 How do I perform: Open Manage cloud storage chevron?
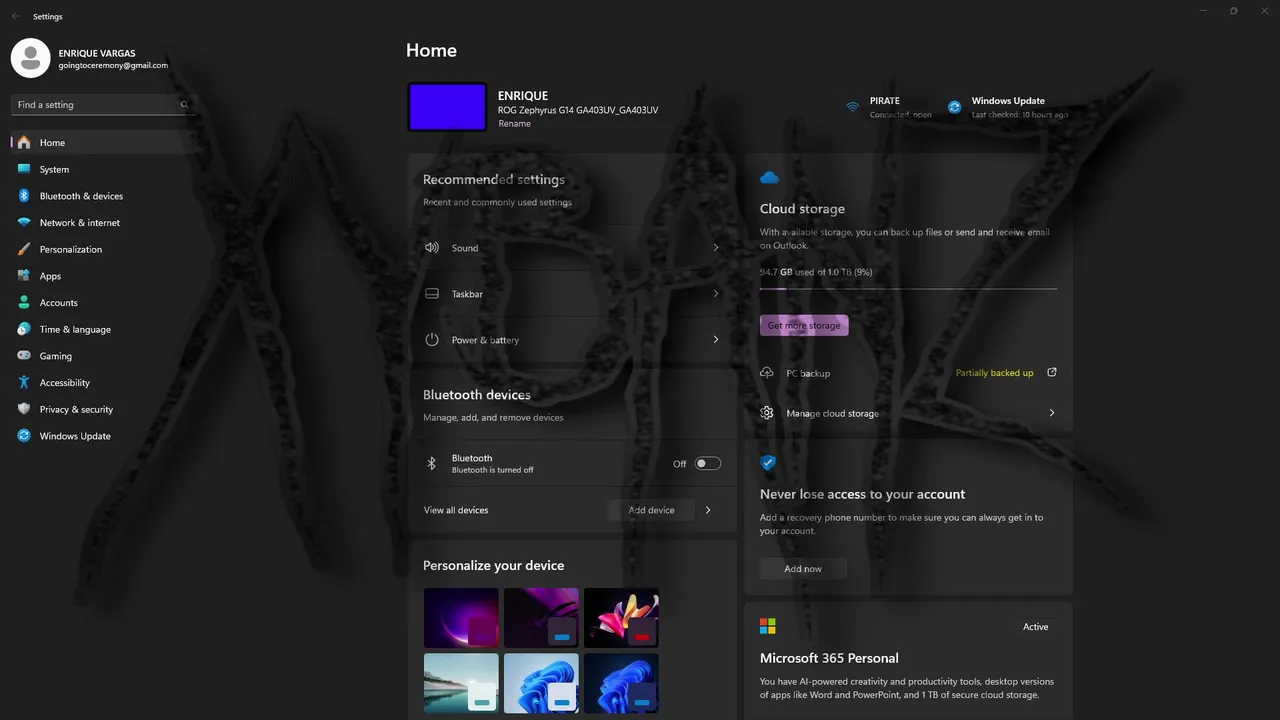click(x=1052, y=413)
